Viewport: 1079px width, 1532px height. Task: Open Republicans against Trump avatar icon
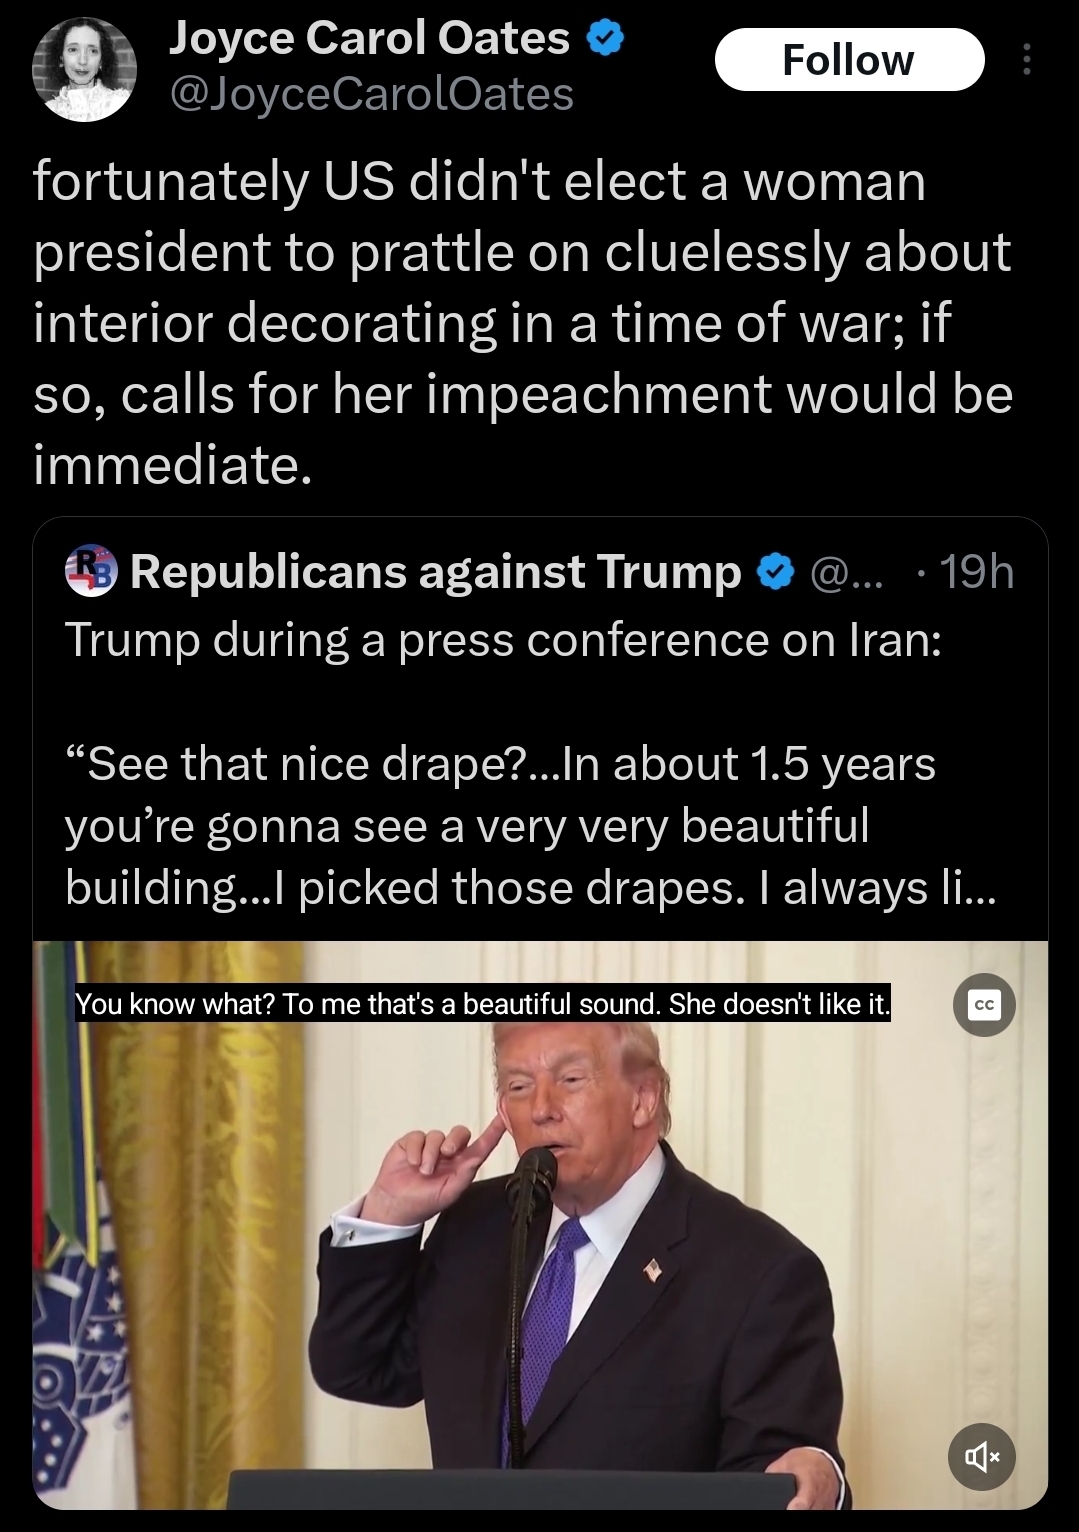tap(91, 571)
